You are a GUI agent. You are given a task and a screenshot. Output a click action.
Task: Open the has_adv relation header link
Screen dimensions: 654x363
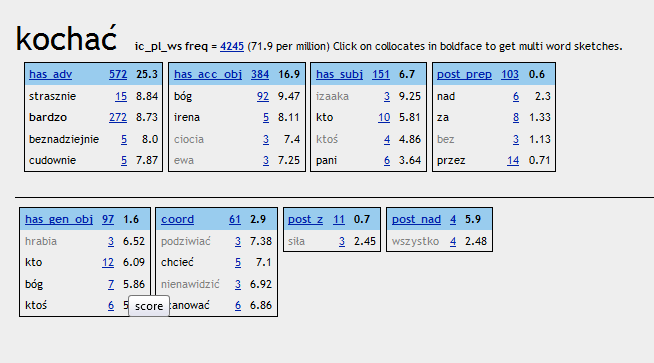click(x=50, y=74)
